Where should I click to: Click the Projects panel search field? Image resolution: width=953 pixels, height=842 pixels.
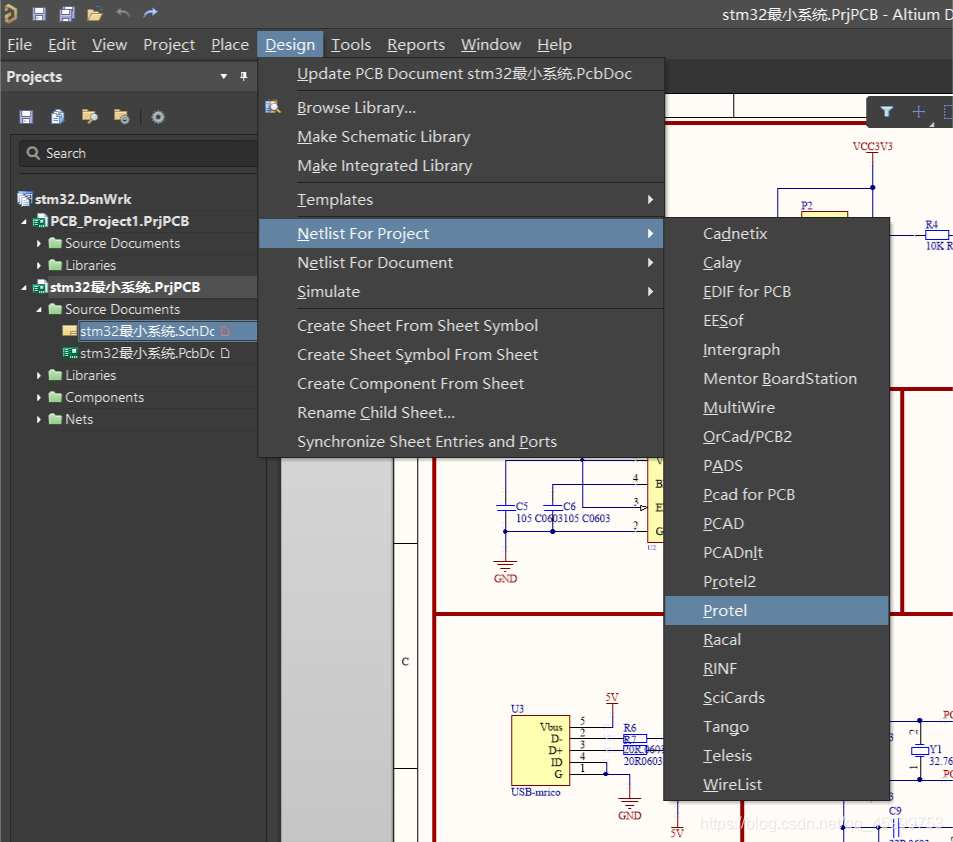(140, 153)
